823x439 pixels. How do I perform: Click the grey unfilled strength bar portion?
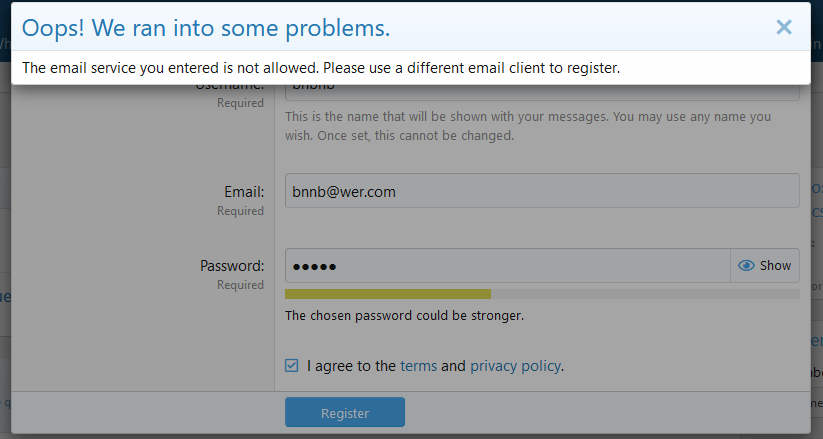pyautogui.click(x=645, y=294)
